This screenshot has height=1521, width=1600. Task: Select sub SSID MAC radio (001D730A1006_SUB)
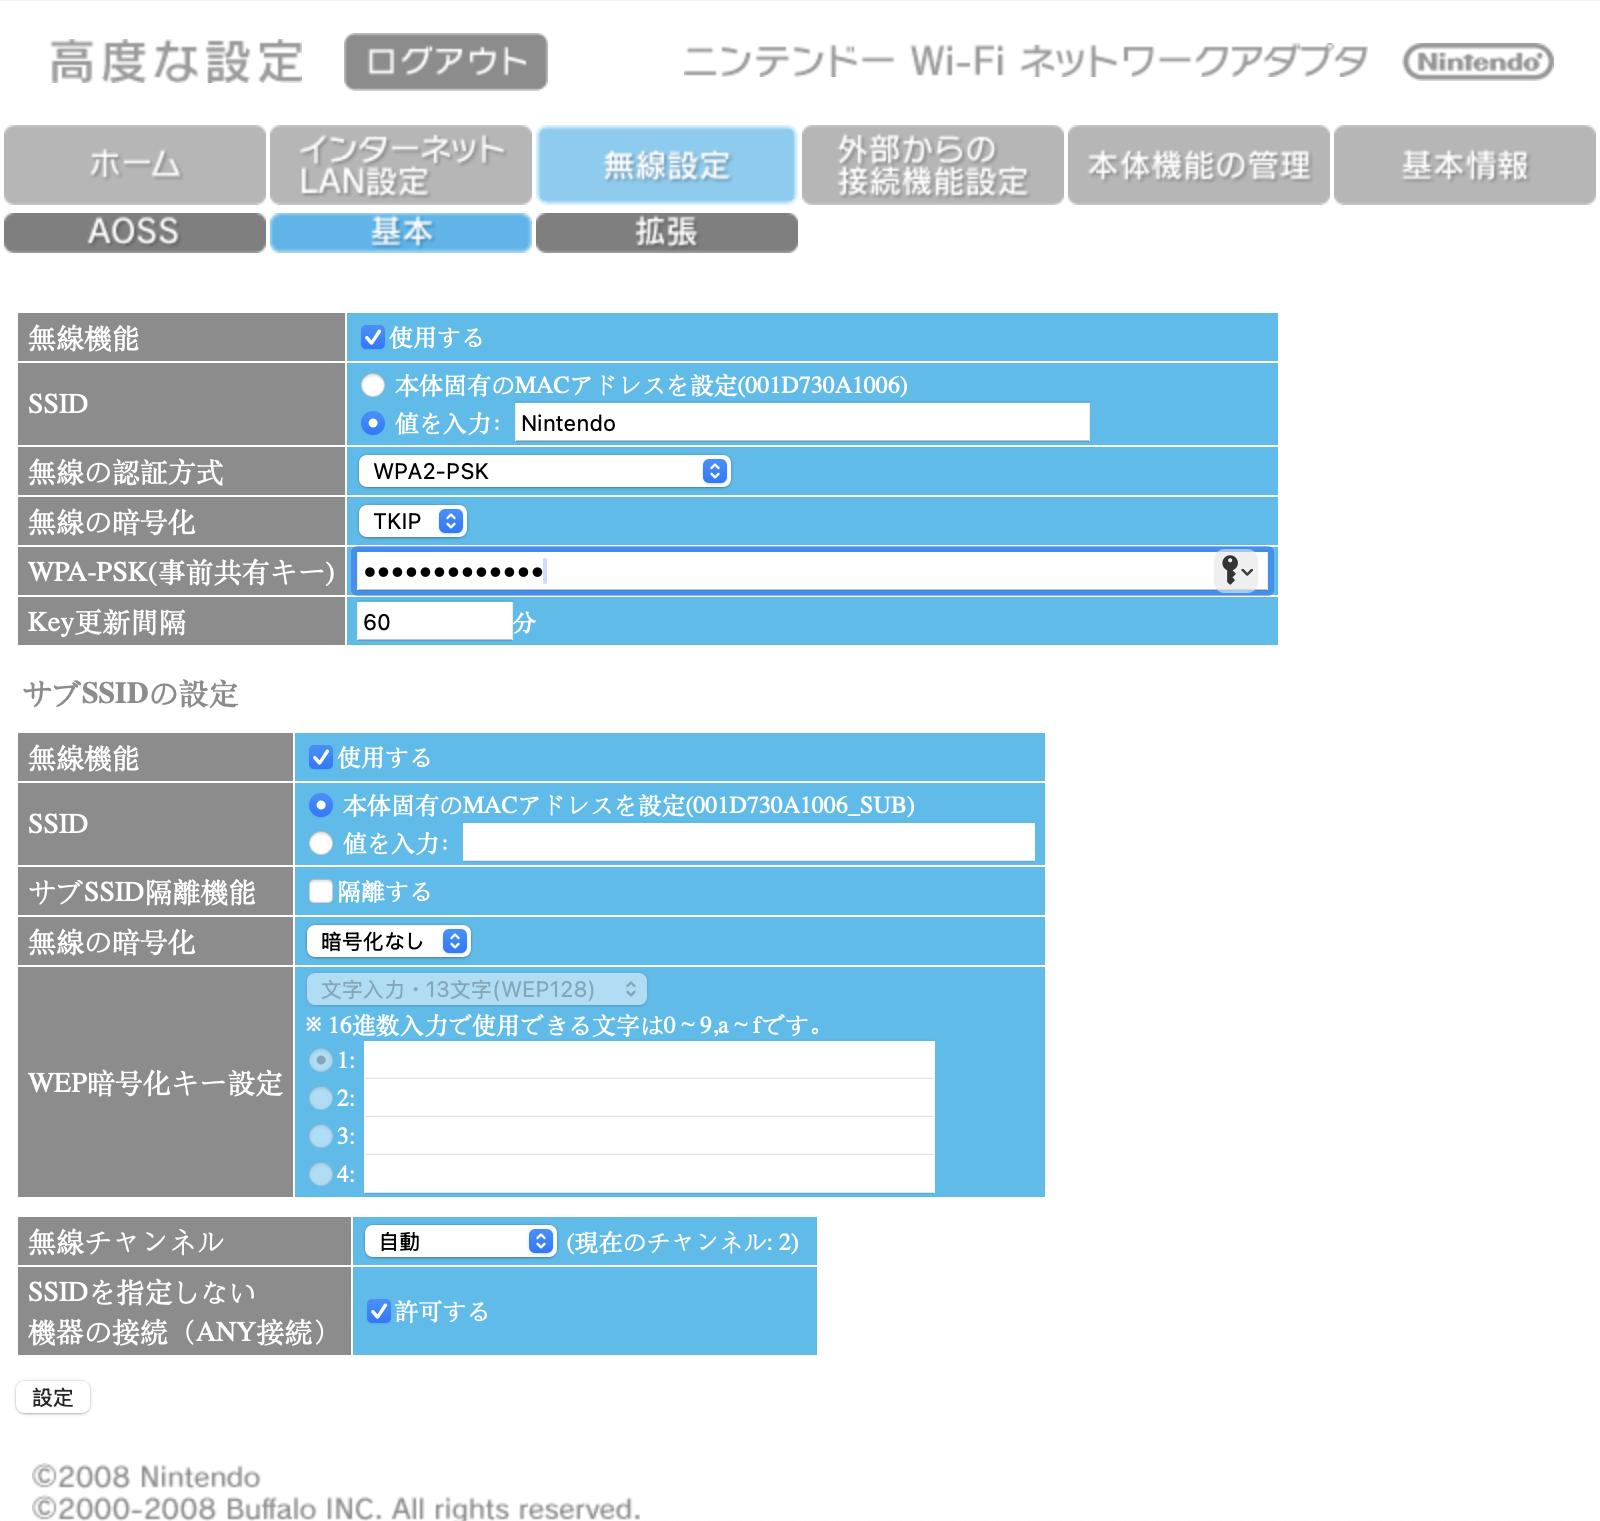tap(321, 805)
